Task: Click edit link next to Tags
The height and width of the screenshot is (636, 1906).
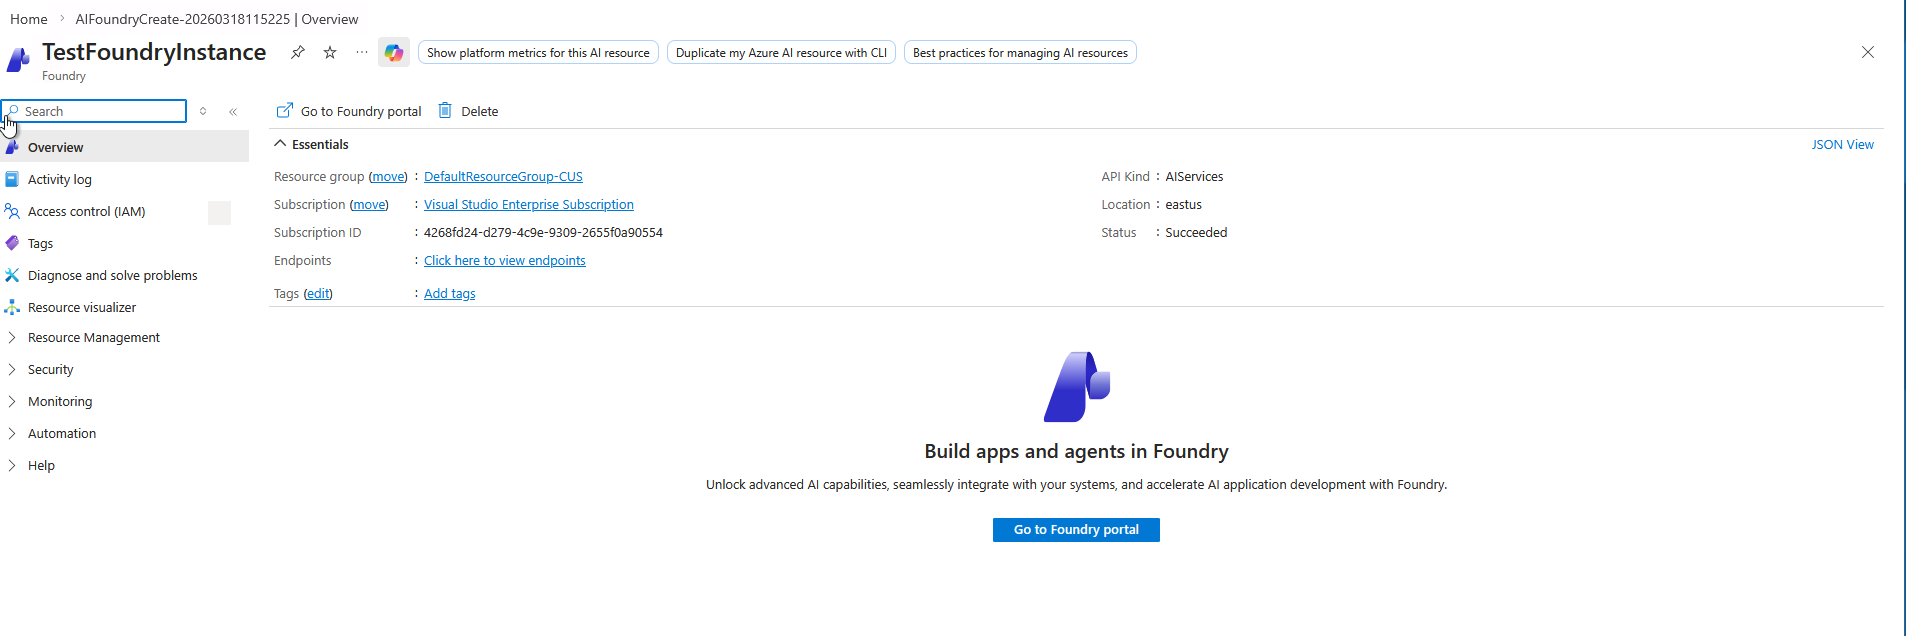Action: [318, 293]
